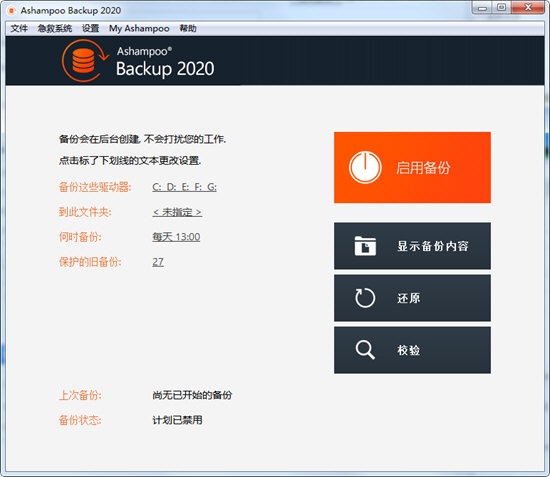Click the 到此文件夹 label
The width and height of the screenshot is (550, 477).
[85, 212]
